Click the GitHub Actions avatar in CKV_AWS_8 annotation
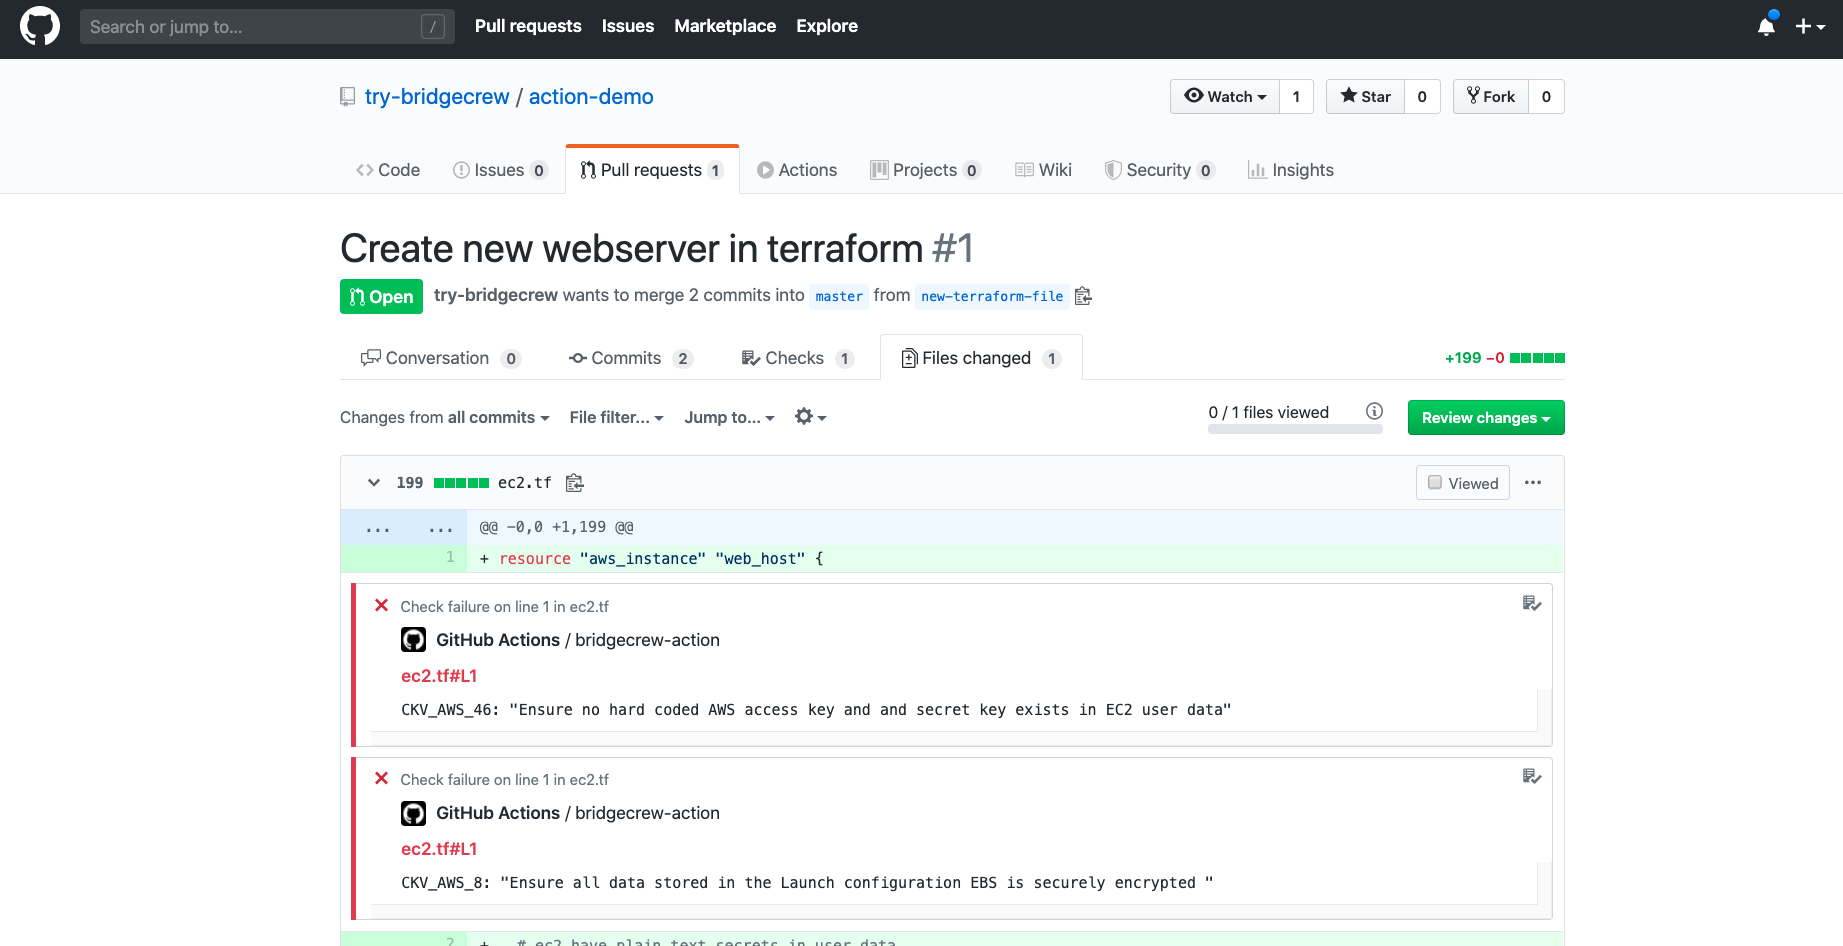 point(413,813)
